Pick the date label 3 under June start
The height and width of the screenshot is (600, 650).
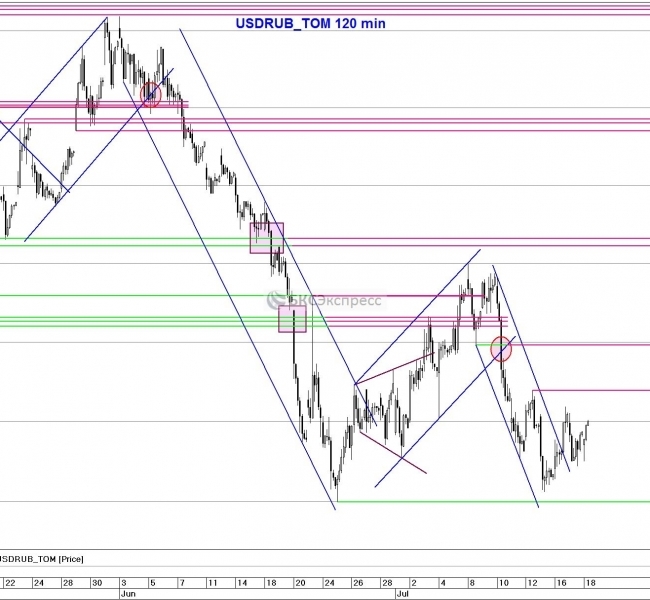(124, 583)
